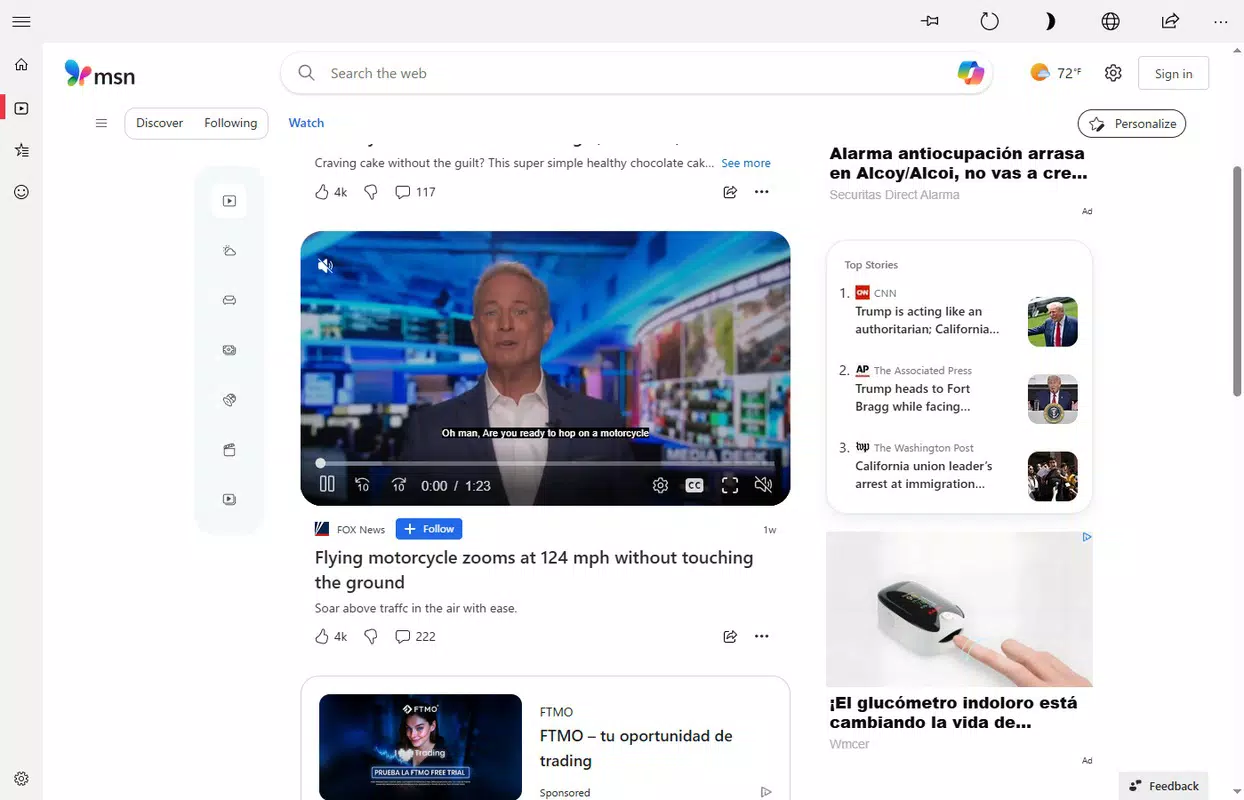Viewport: 1244px width, 800px height.
Task: Open the favorites star list icon
Action: coord(21,150)
